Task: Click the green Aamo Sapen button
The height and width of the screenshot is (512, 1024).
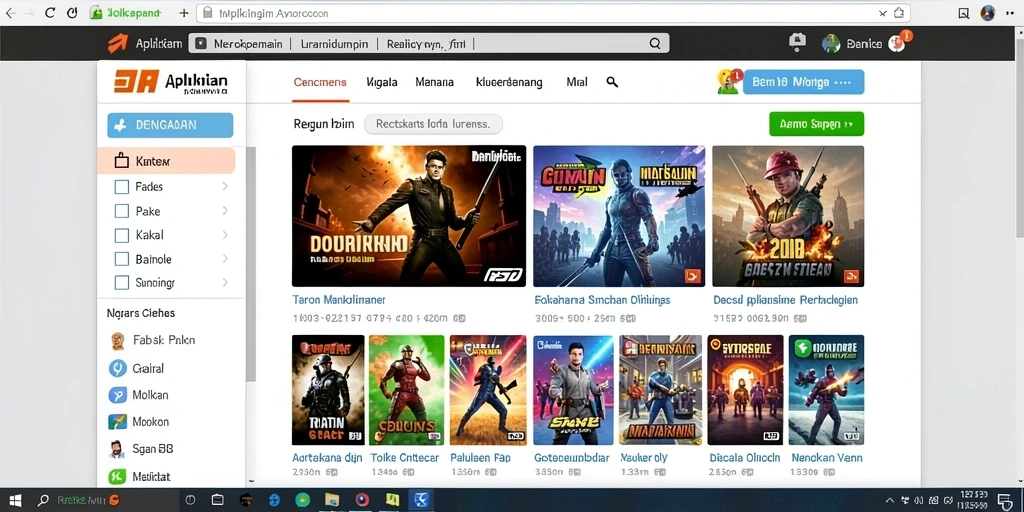Action: coord(816,123)
